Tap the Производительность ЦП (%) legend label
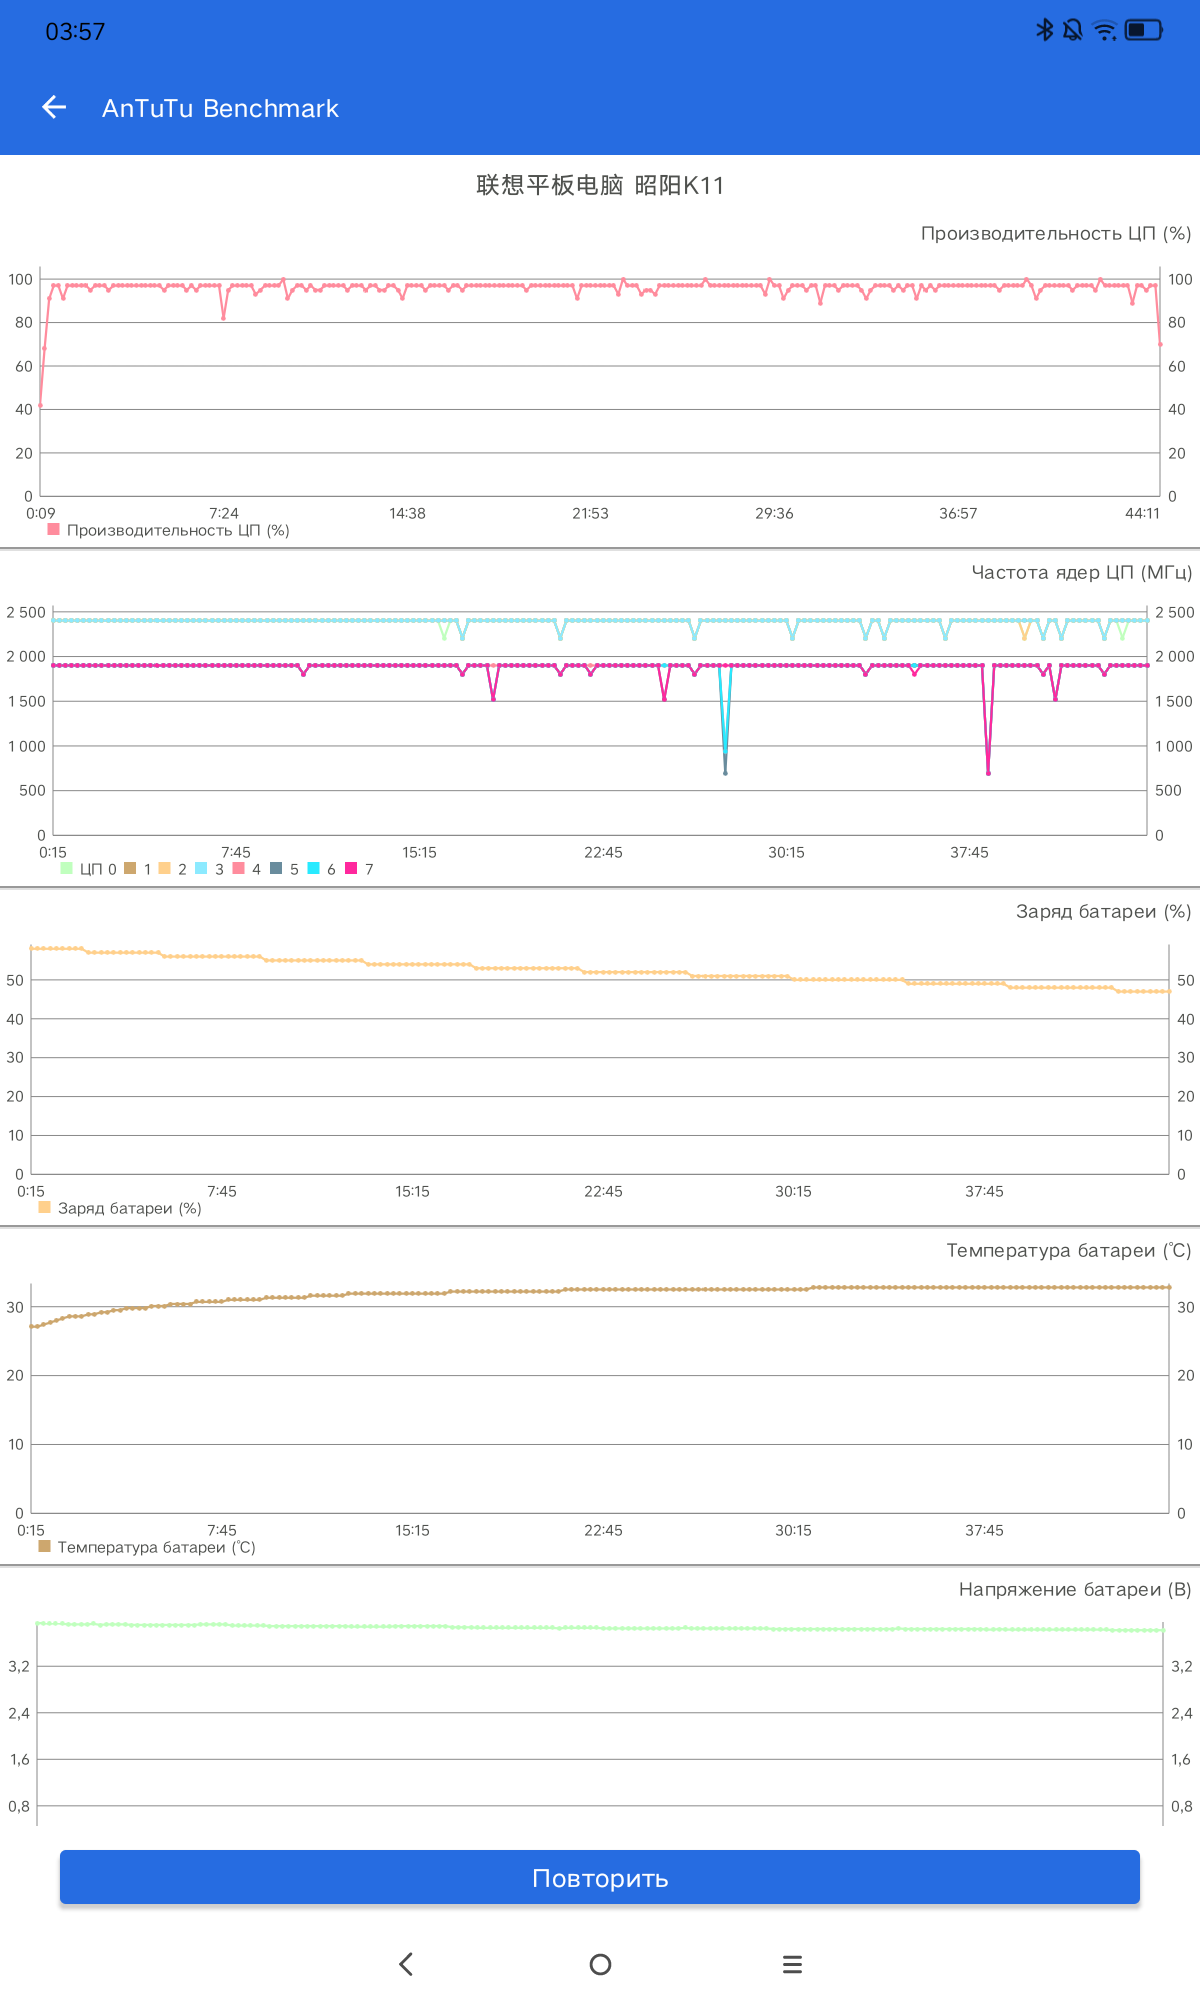 [x=178, y=530]
